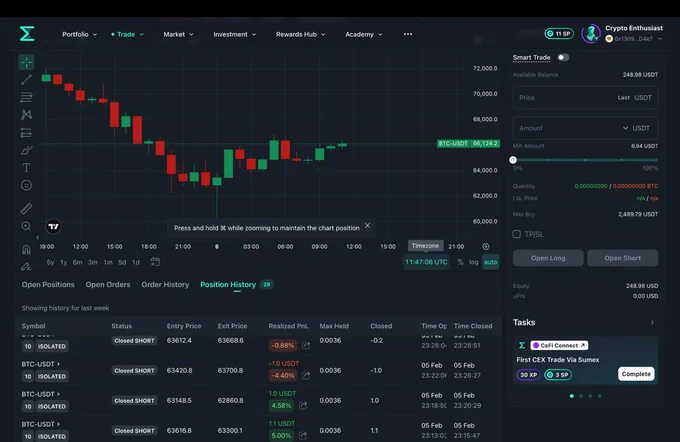The image size is (680, 442).
Task: Dismiss the zooming hint tooltip
Action: pyautogui.click(x=367, y=226)
